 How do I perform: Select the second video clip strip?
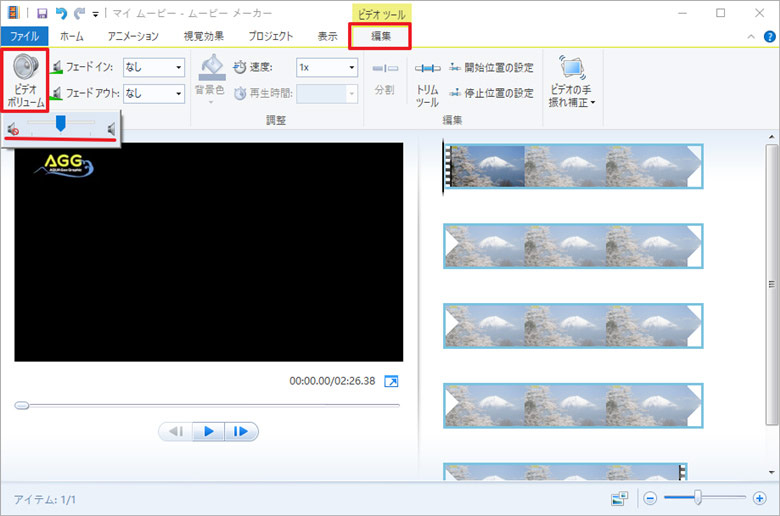[573, 245]
